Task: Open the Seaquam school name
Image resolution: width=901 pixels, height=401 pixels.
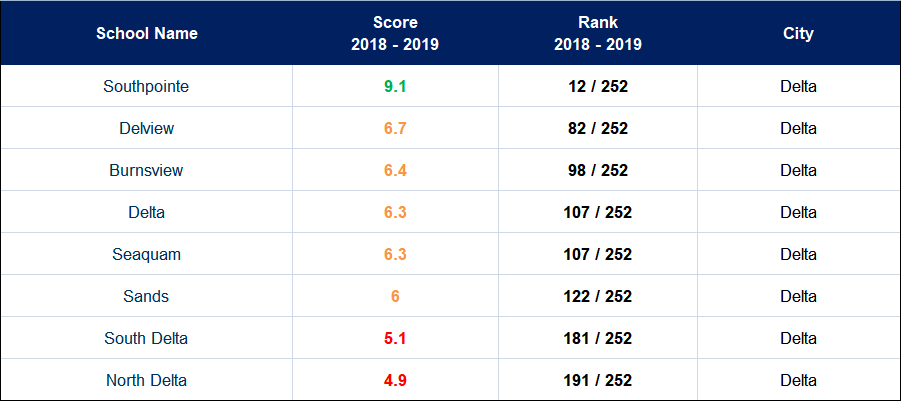Action: click(146, 254)
